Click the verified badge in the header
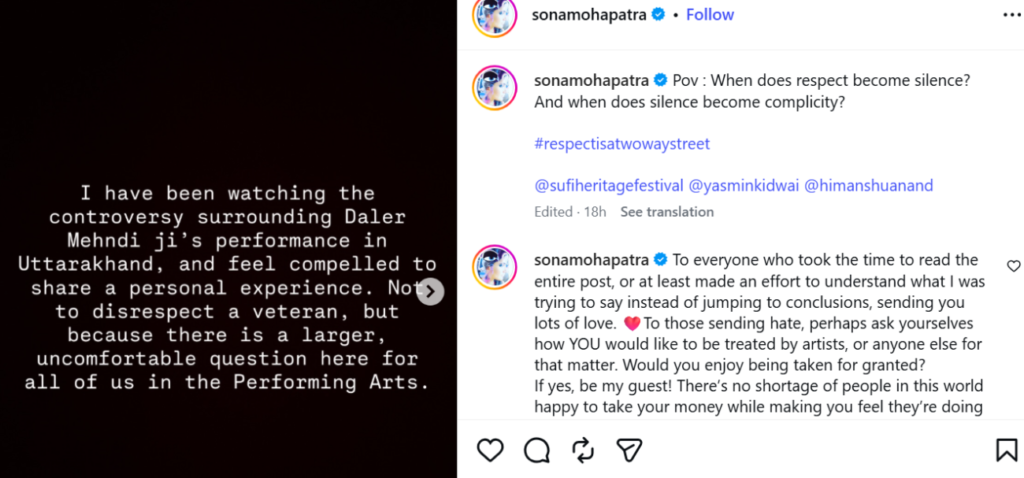This screenshot has width=1024, height=478. (x=659, y=14)
